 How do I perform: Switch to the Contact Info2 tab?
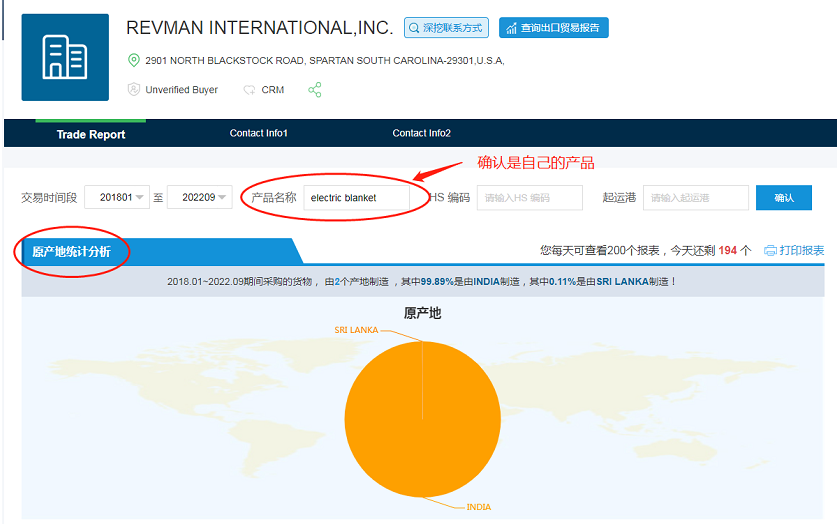[x=422, y=133]
